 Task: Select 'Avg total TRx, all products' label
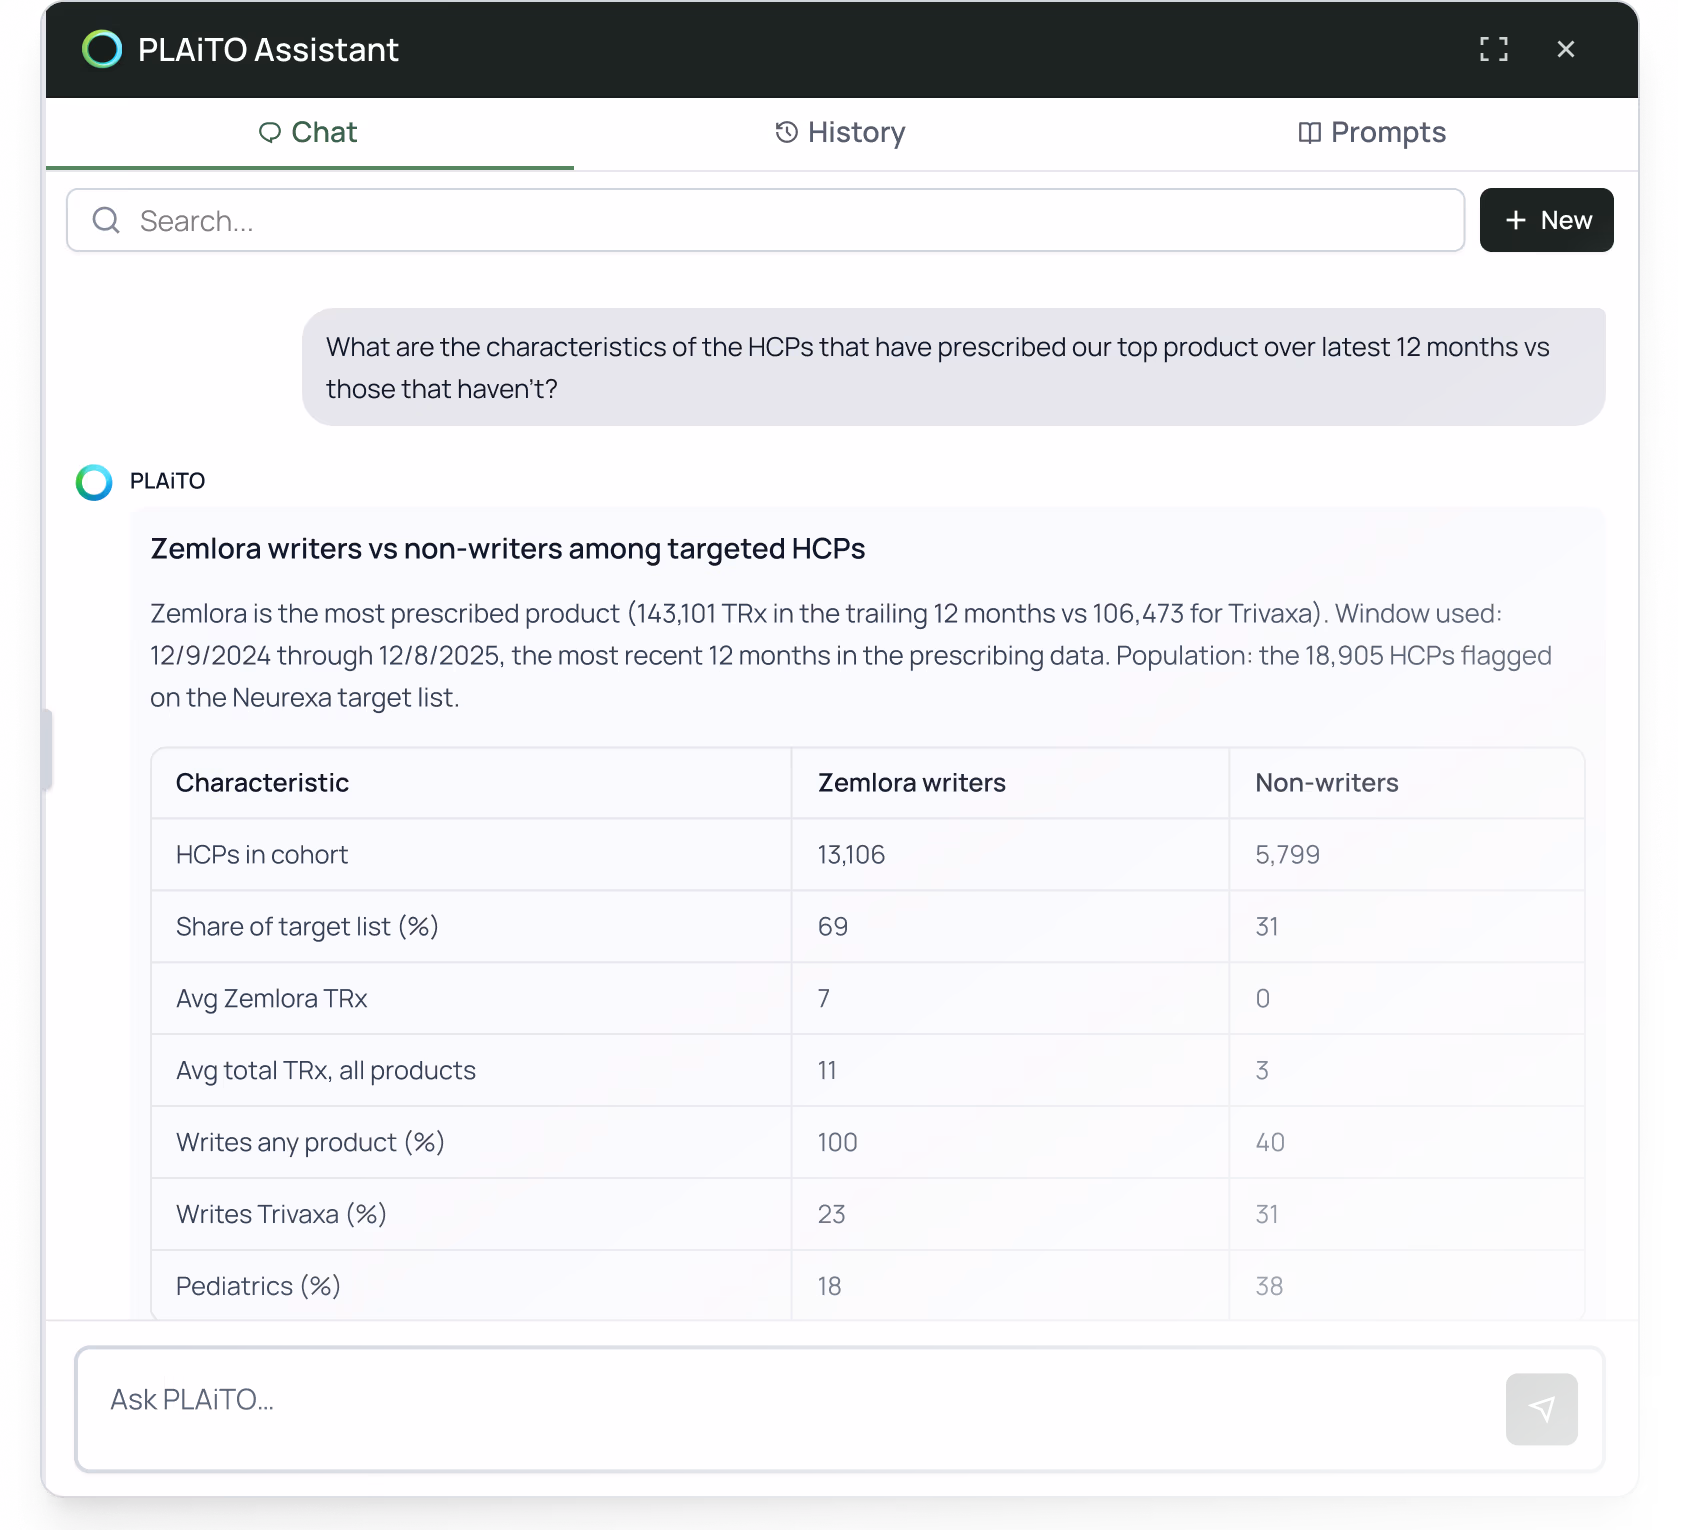coord(326,1071)
